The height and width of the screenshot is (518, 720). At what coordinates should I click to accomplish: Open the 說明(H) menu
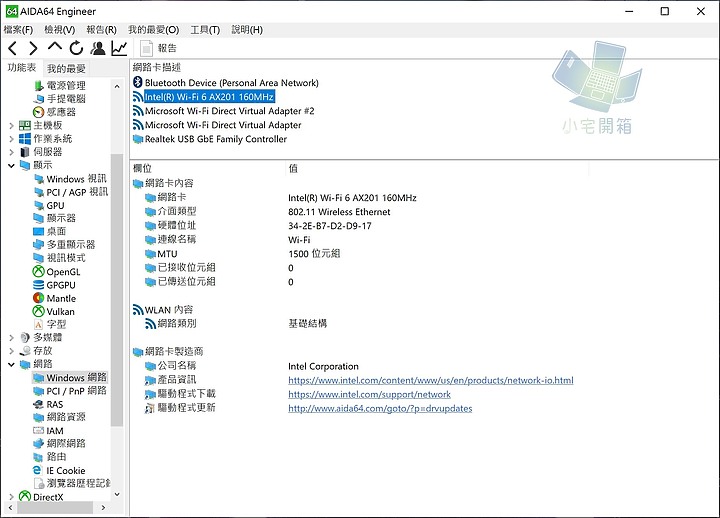[247, 30]
